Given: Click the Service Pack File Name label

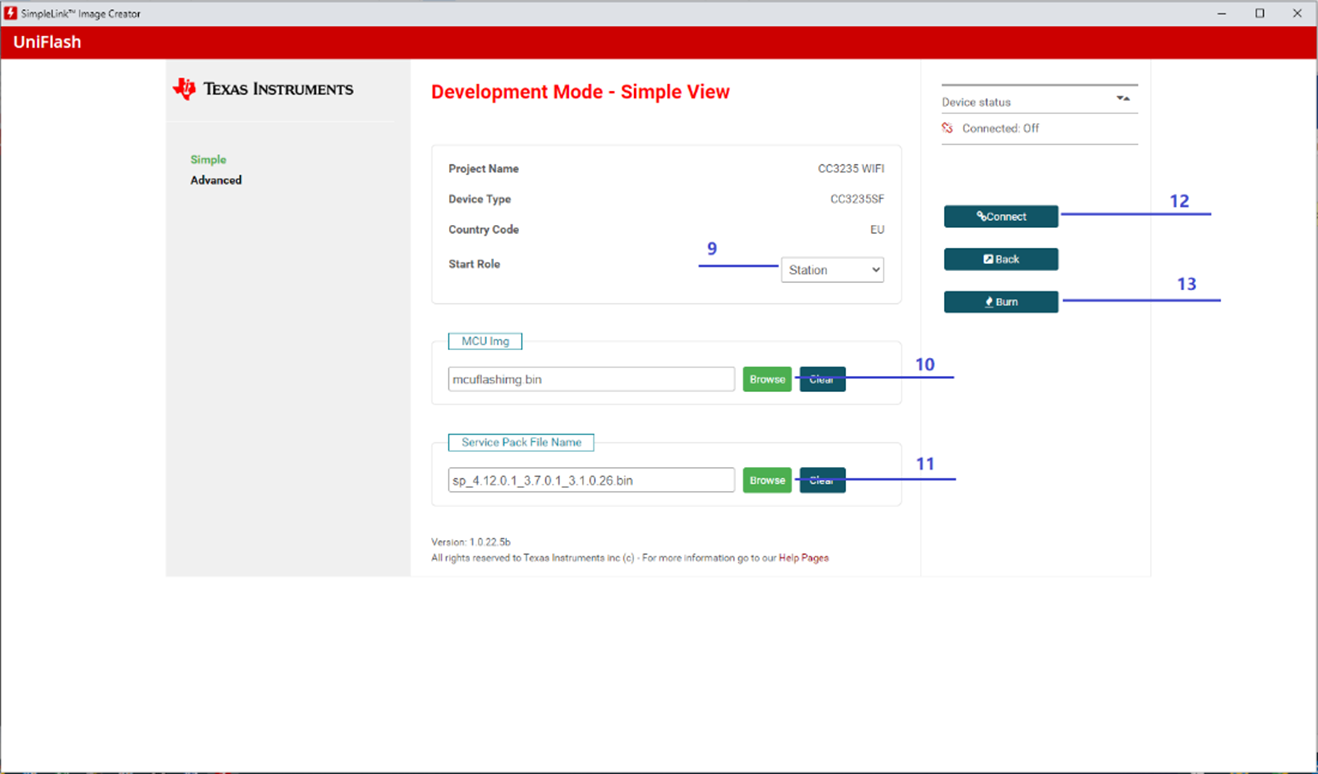Looking at the screenshot, I should point(521,442).
